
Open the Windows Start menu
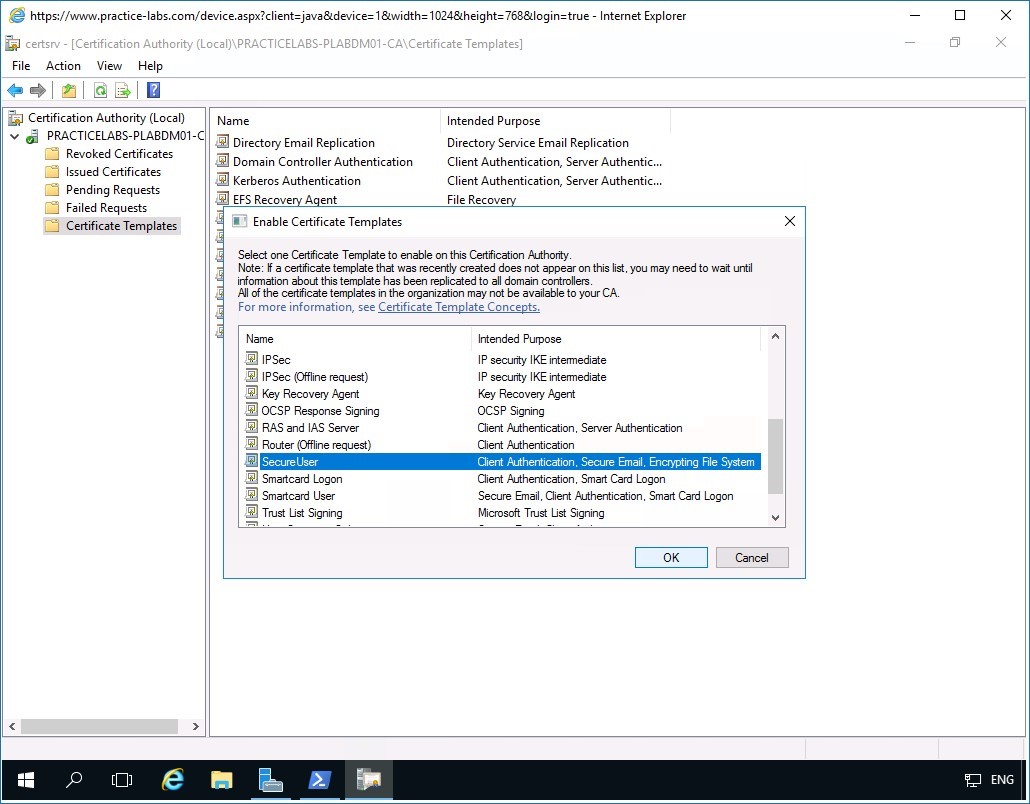coord(26,780)
